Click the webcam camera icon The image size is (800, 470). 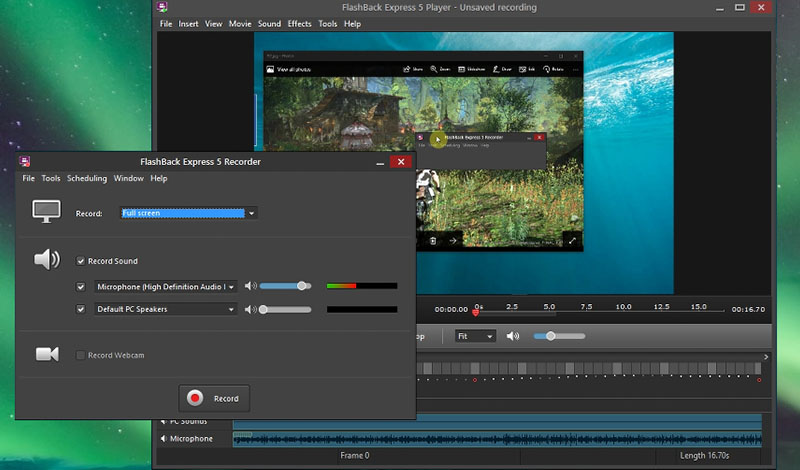47,354
